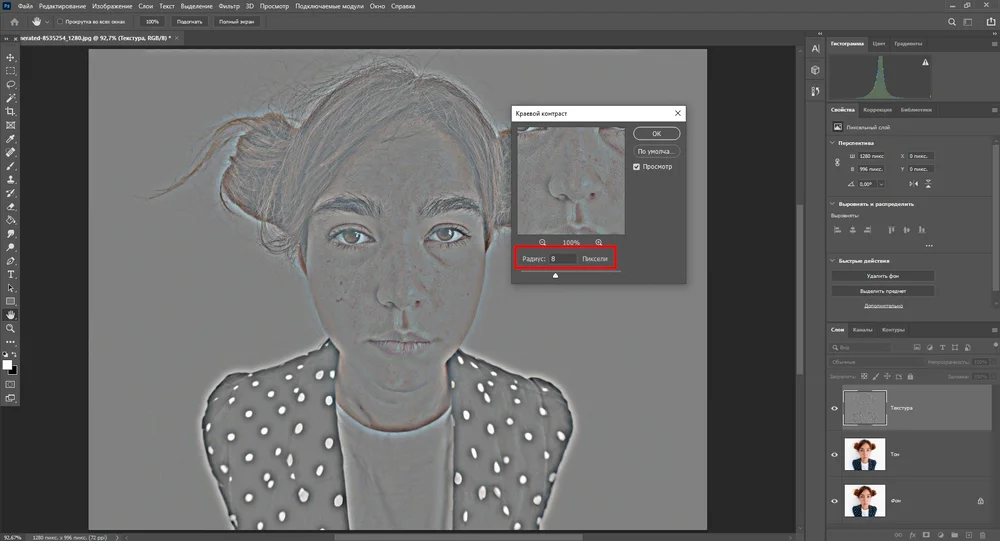Create a new layer with plus icon
The height and width of the screenshot is (541, 1000).
coord(968,535)
